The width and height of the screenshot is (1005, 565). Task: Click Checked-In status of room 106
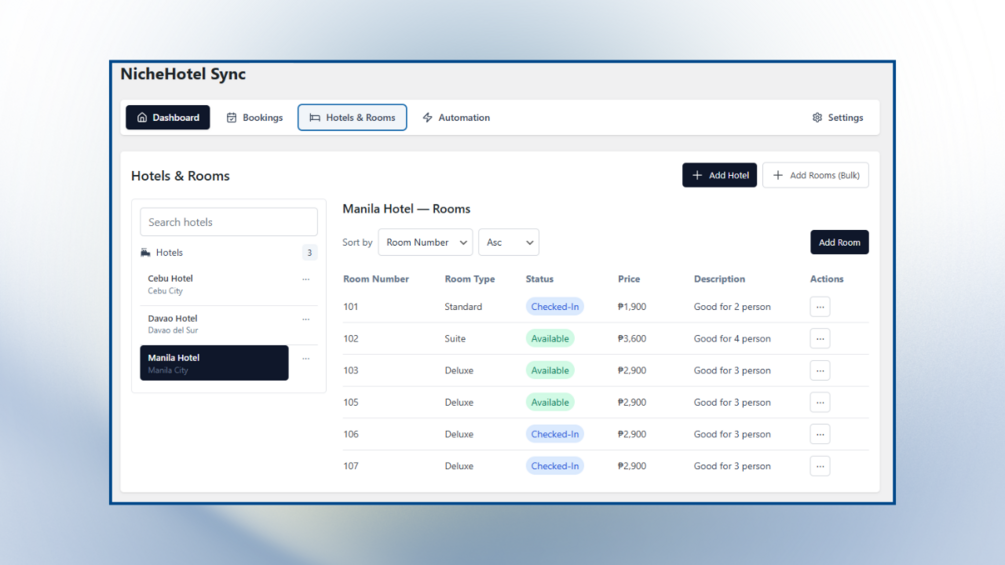(554, 434)
